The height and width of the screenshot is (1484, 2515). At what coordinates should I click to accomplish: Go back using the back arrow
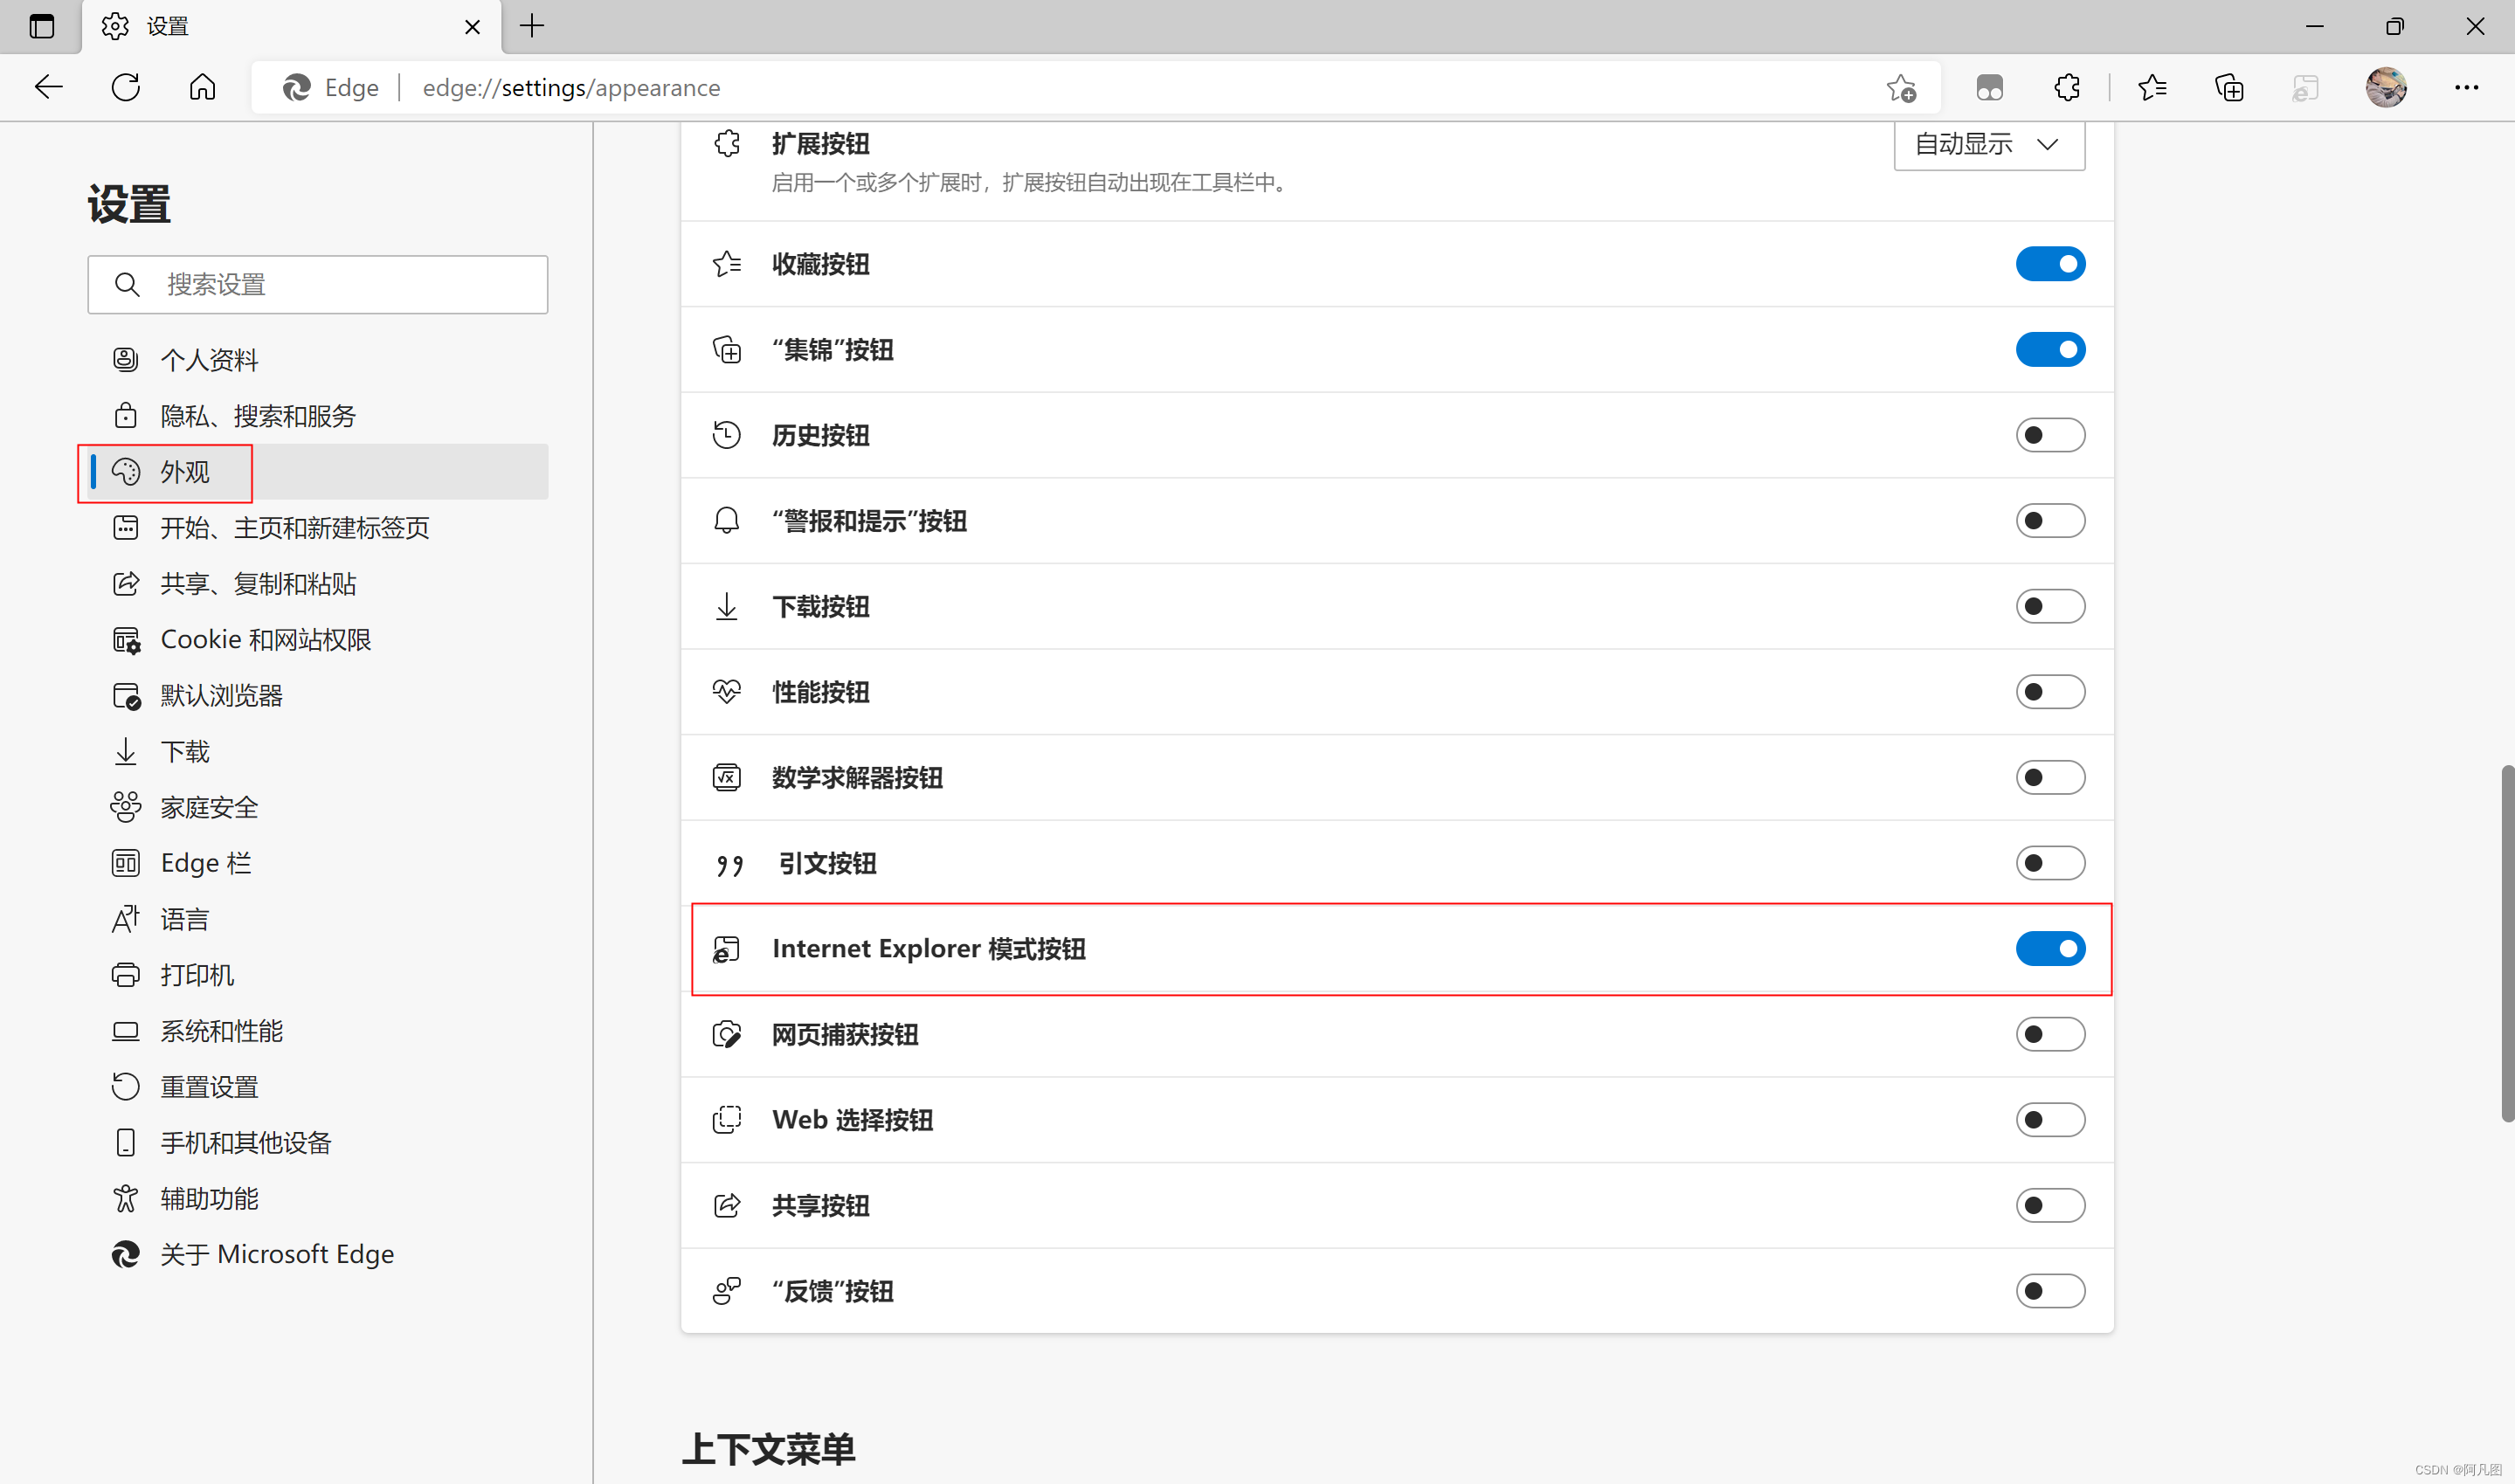48,87
